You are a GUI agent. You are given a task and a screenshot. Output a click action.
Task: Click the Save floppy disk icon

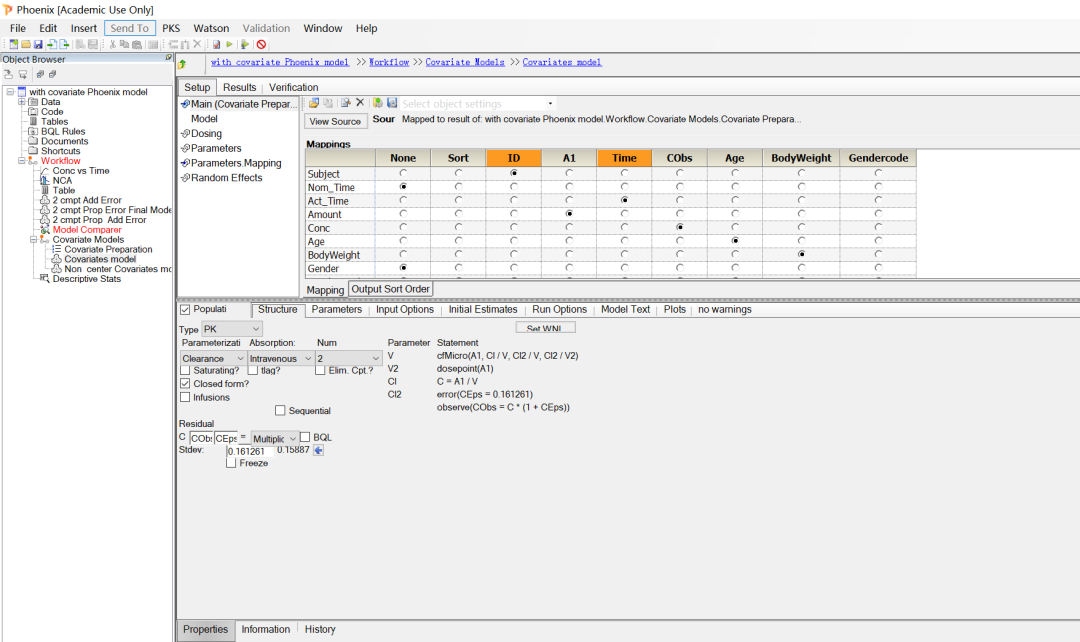[38, 44]
